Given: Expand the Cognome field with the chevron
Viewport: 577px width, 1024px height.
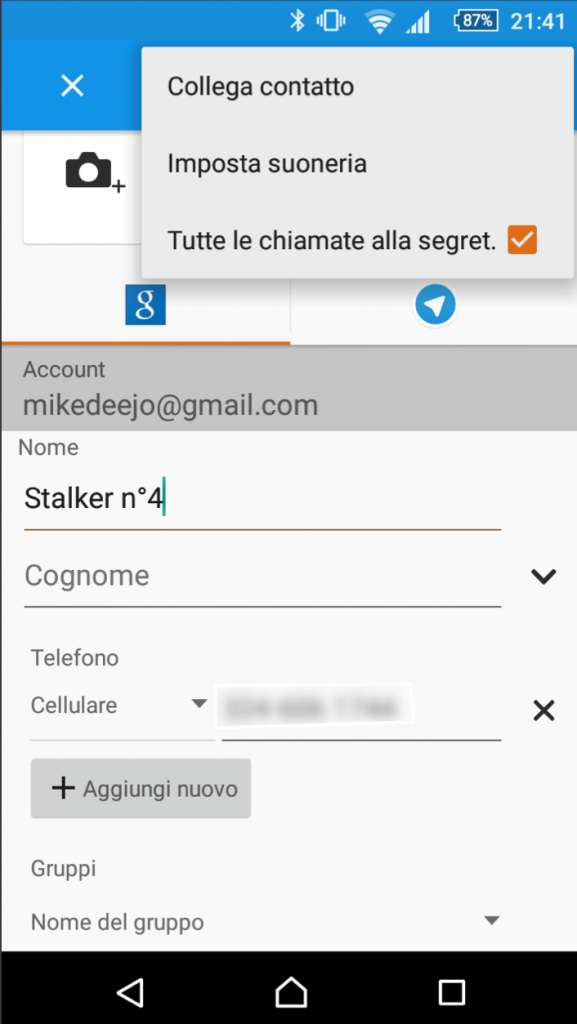Looking at the screenshot, I should pyautogui.click(x=543, y=576).
